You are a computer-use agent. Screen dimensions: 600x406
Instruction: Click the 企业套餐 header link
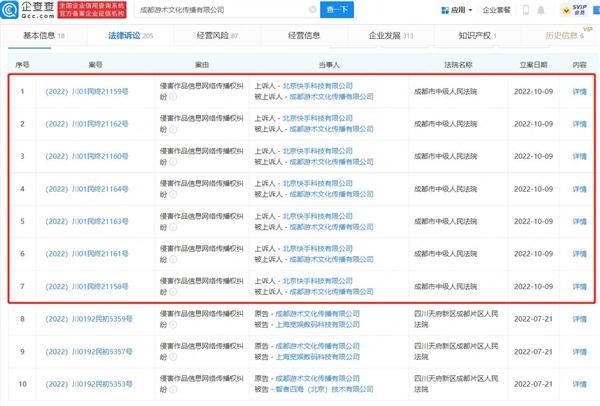pyautogui.click(x=496, y=10)
